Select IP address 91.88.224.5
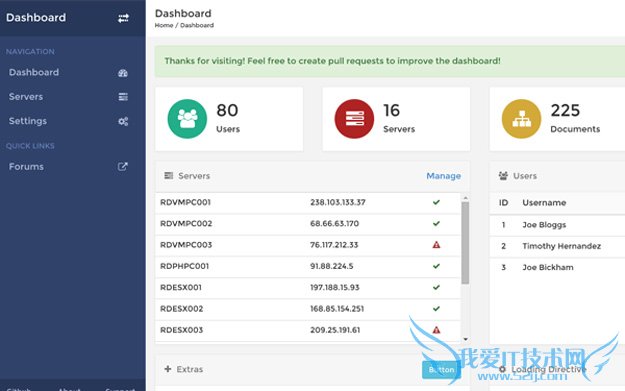625x391 pixels. tap(332, 266)
